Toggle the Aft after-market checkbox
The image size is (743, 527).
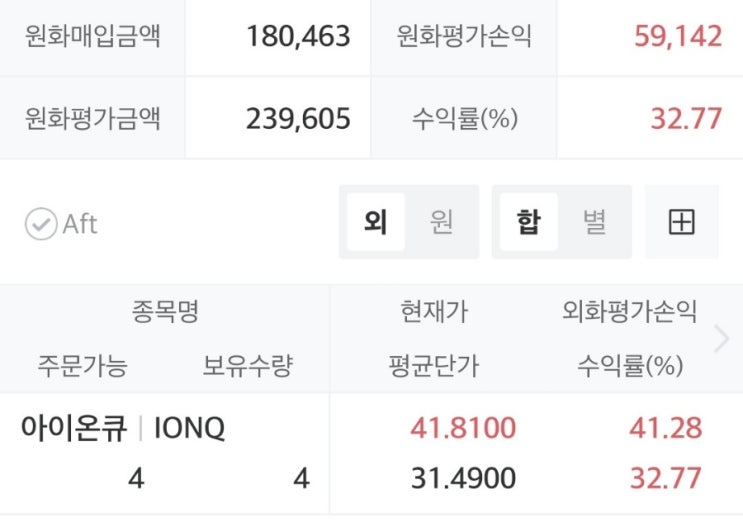click(42, 224)
